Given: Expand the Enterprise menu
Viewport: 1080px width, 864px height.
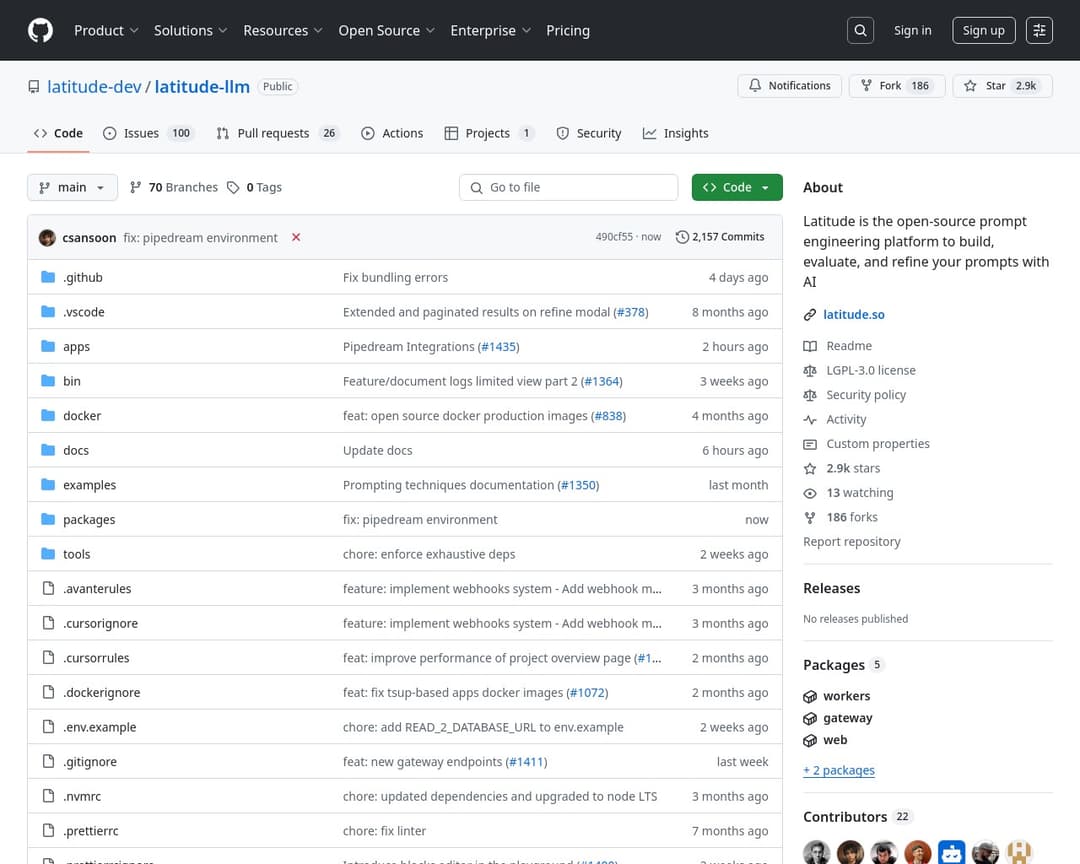Looking at the screenshot, I should 490,30.
